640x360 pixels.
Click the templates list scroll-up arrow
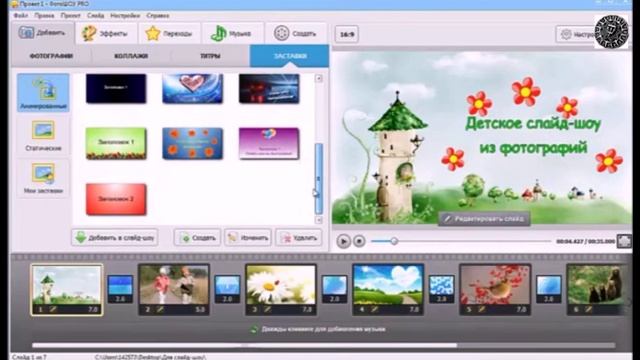[319, 78]
